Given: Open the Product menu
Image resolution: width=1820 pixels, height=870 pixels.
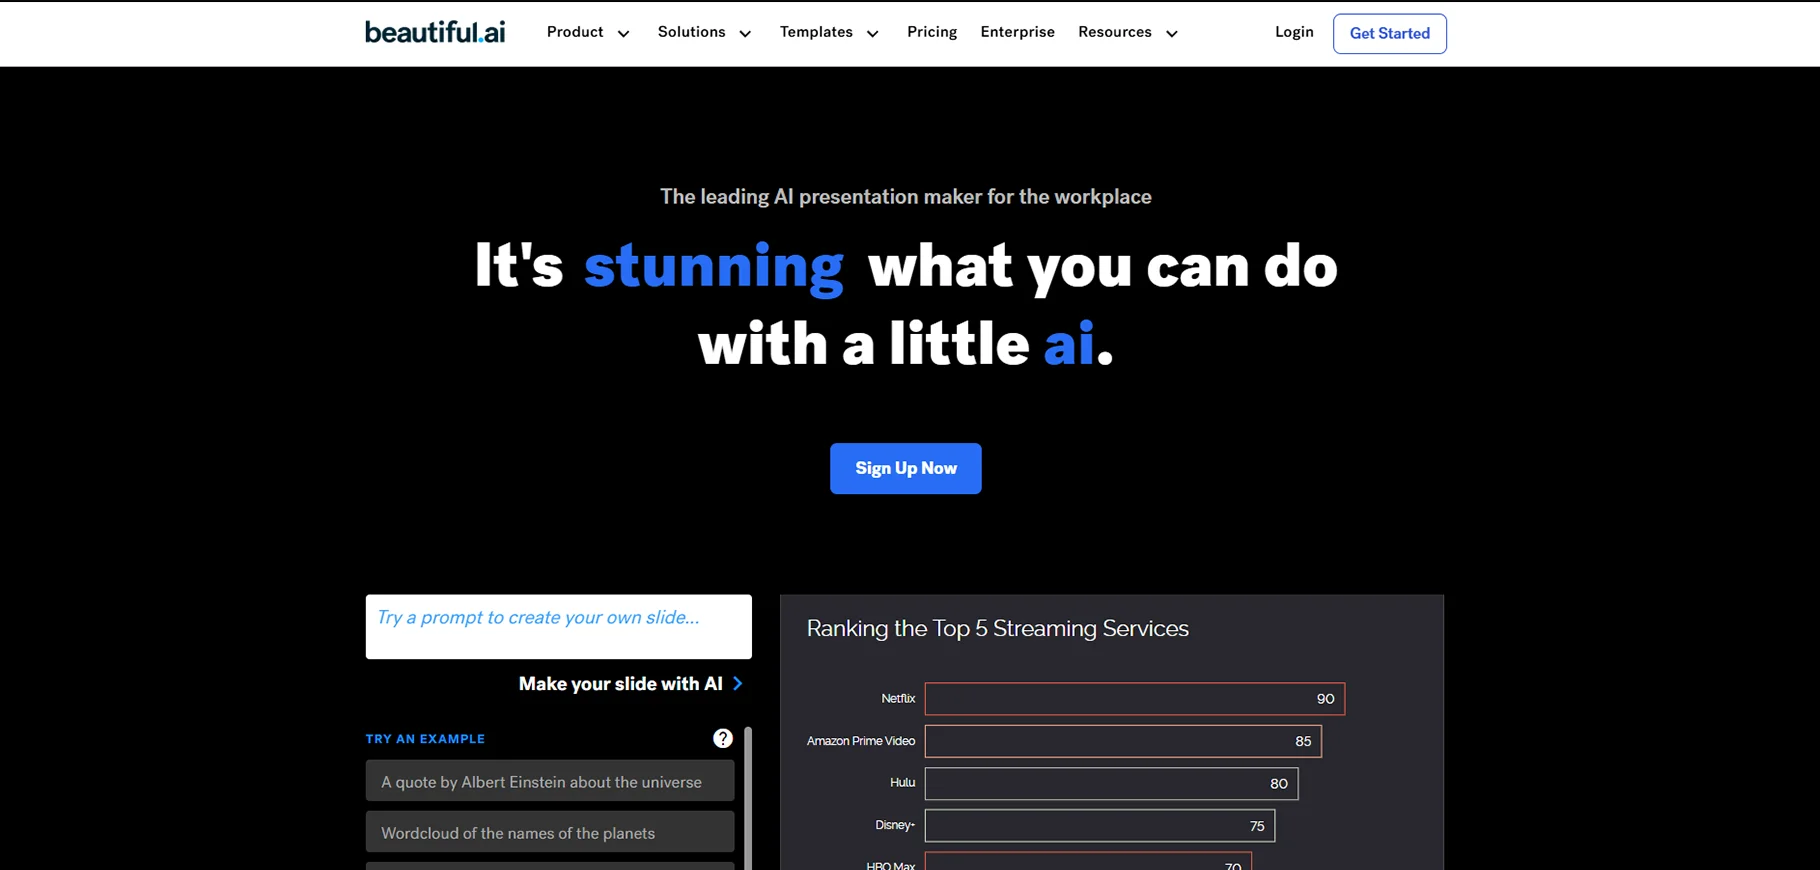Looking at the screenshot, I should 575,32.
